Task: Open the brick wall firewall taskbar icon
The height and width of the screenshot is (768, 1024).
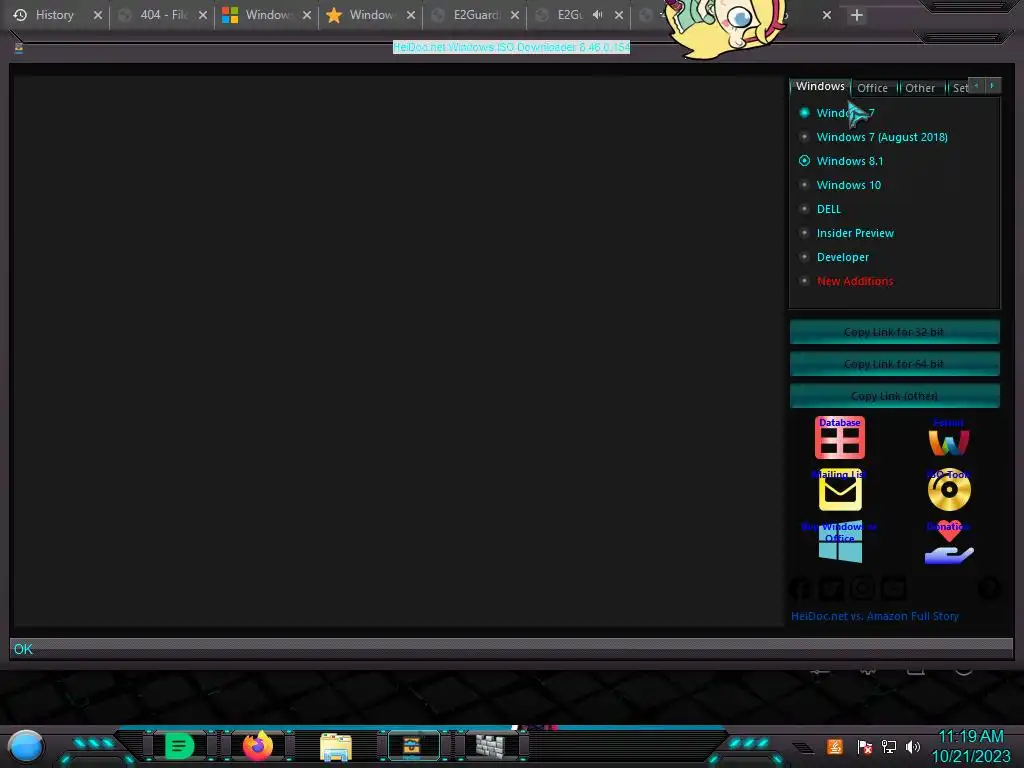Action: [490, 746]
